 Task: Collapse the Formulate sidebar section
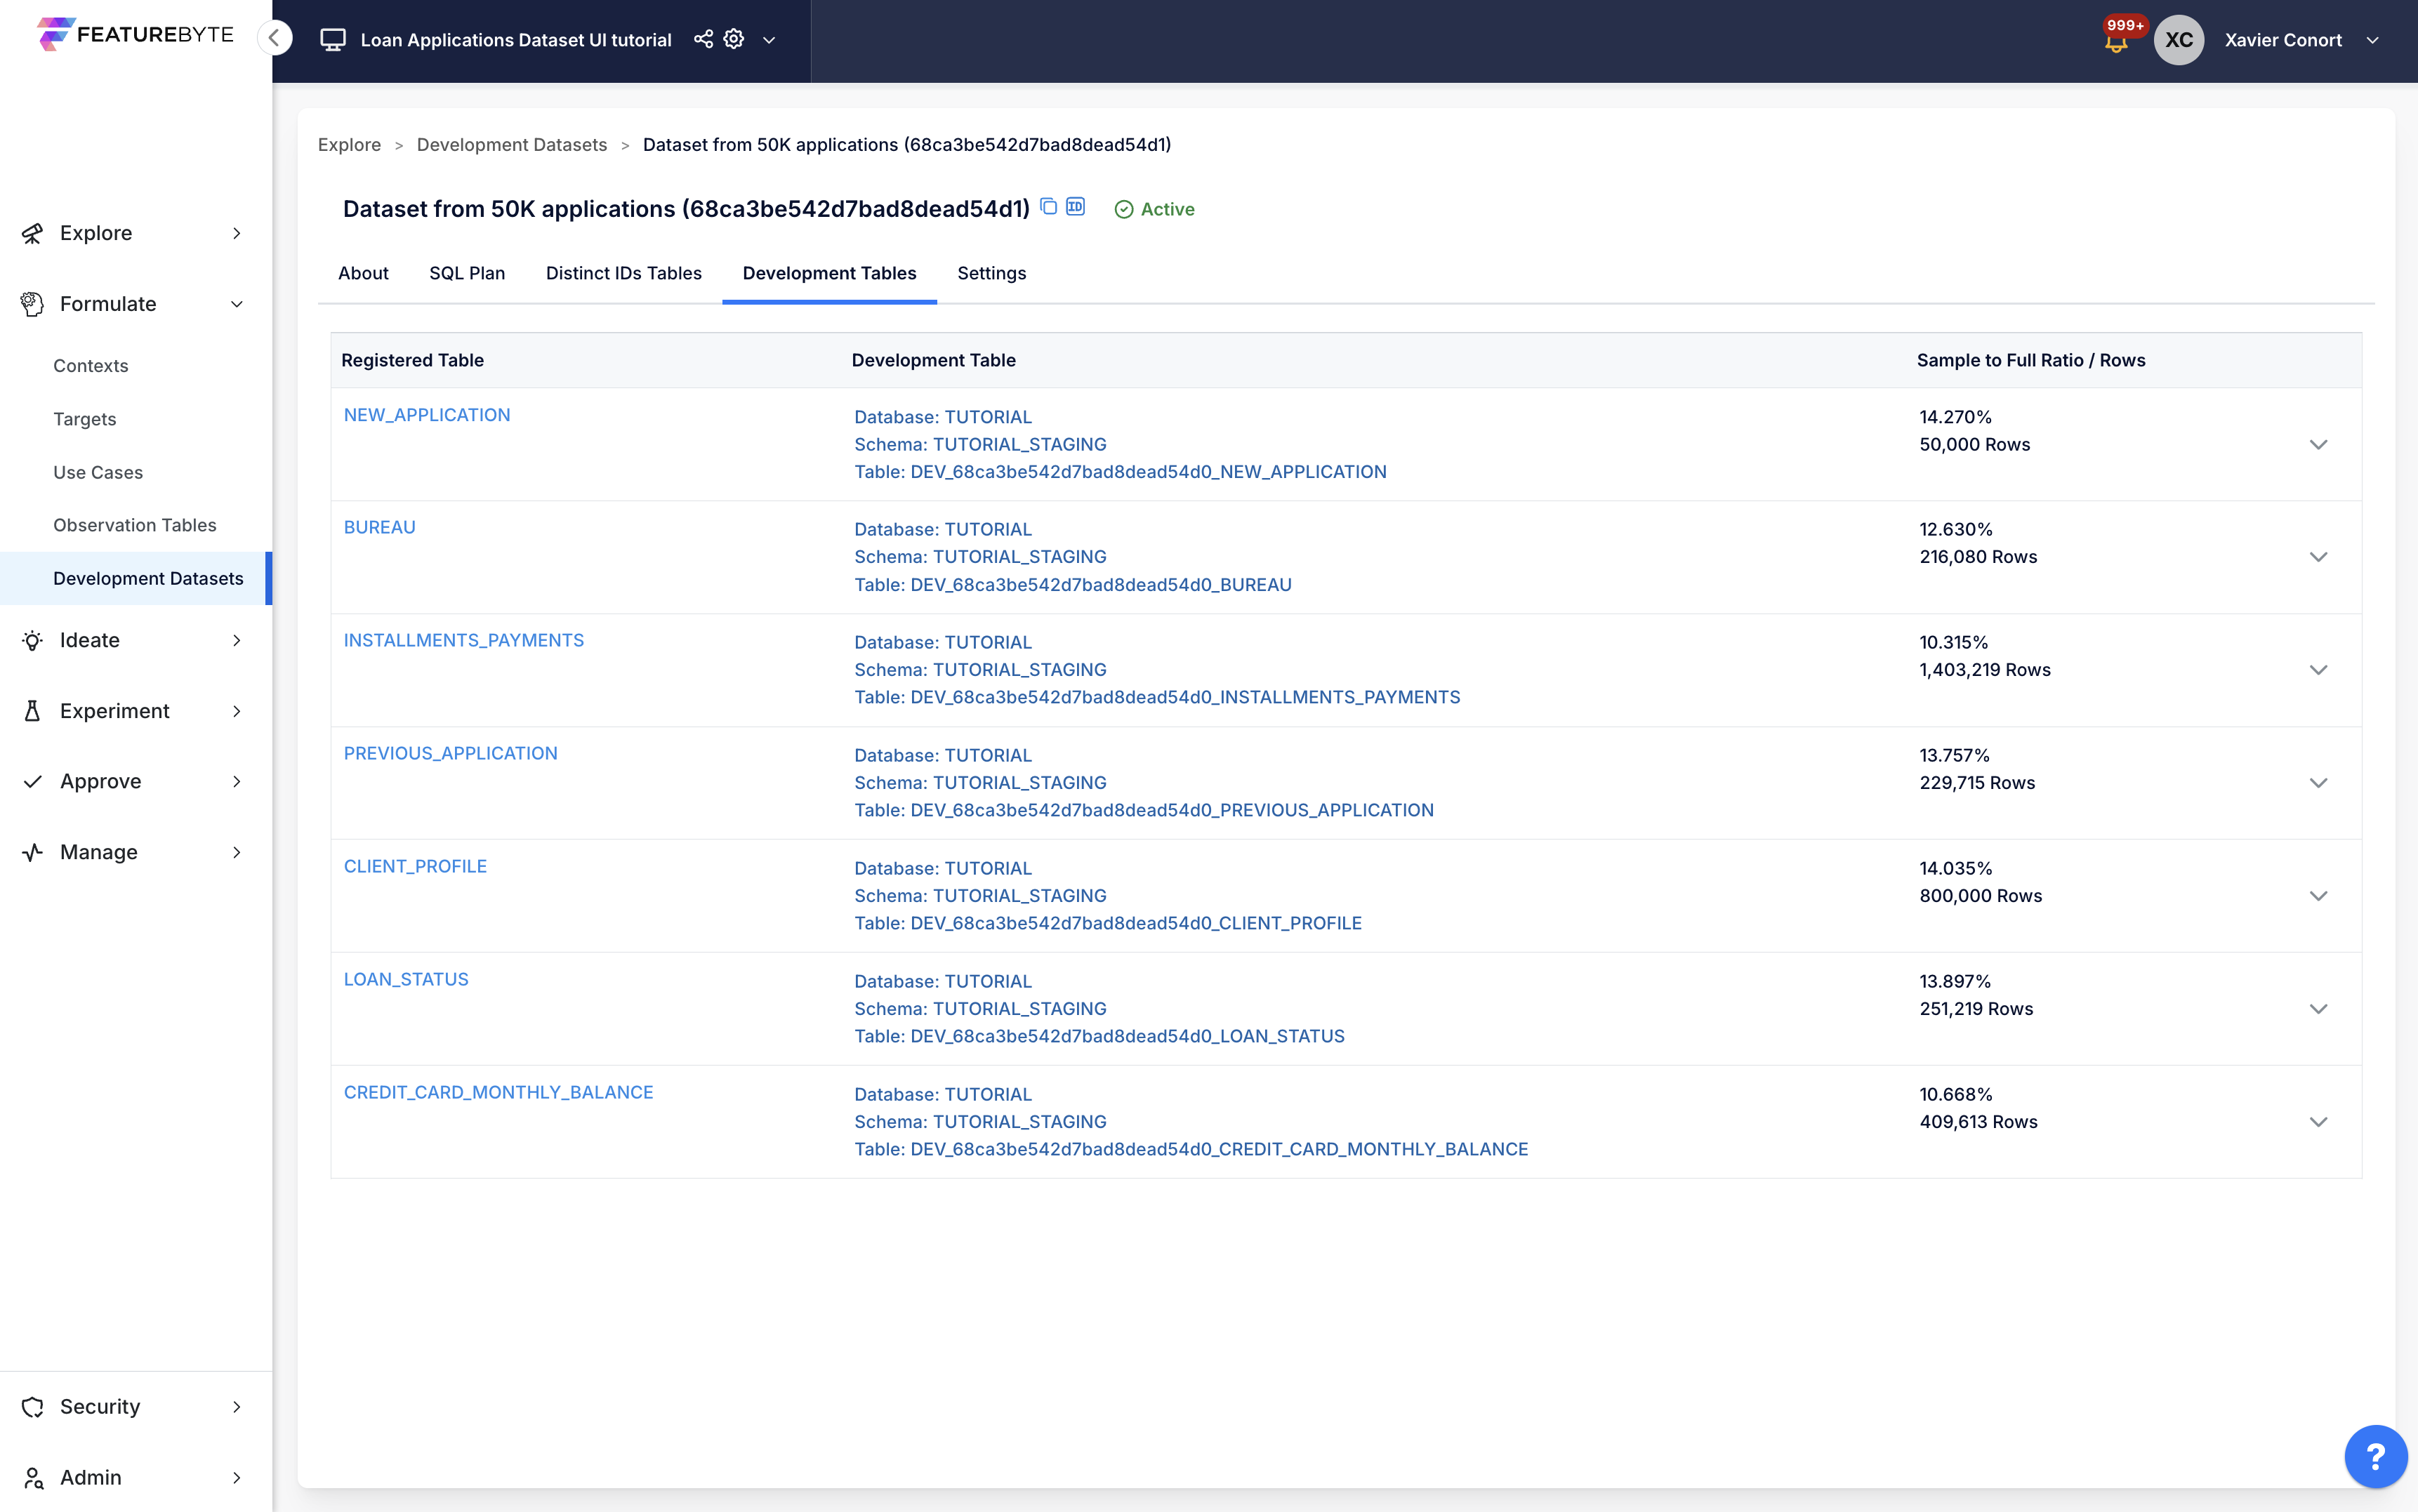coord(236,304)
